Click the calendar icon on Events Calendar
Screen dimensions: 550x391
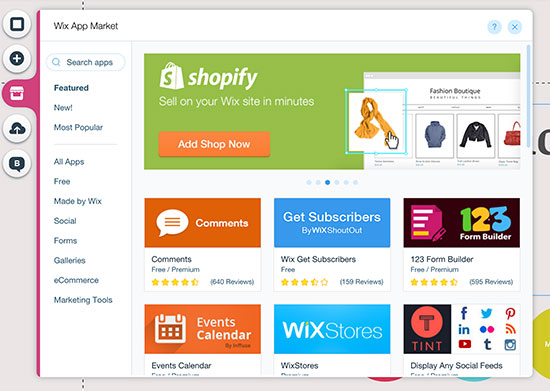[x=170, y=329]
